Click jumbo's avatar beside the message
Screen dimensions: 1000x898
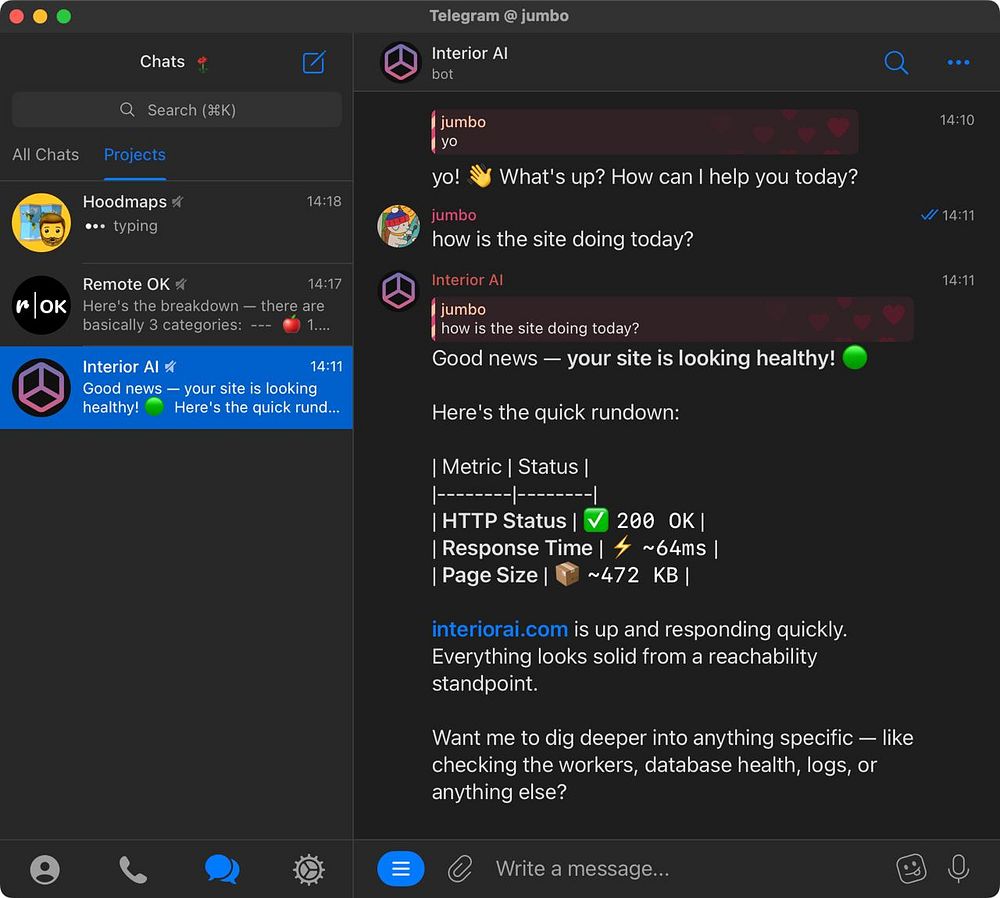pos(399,226)
